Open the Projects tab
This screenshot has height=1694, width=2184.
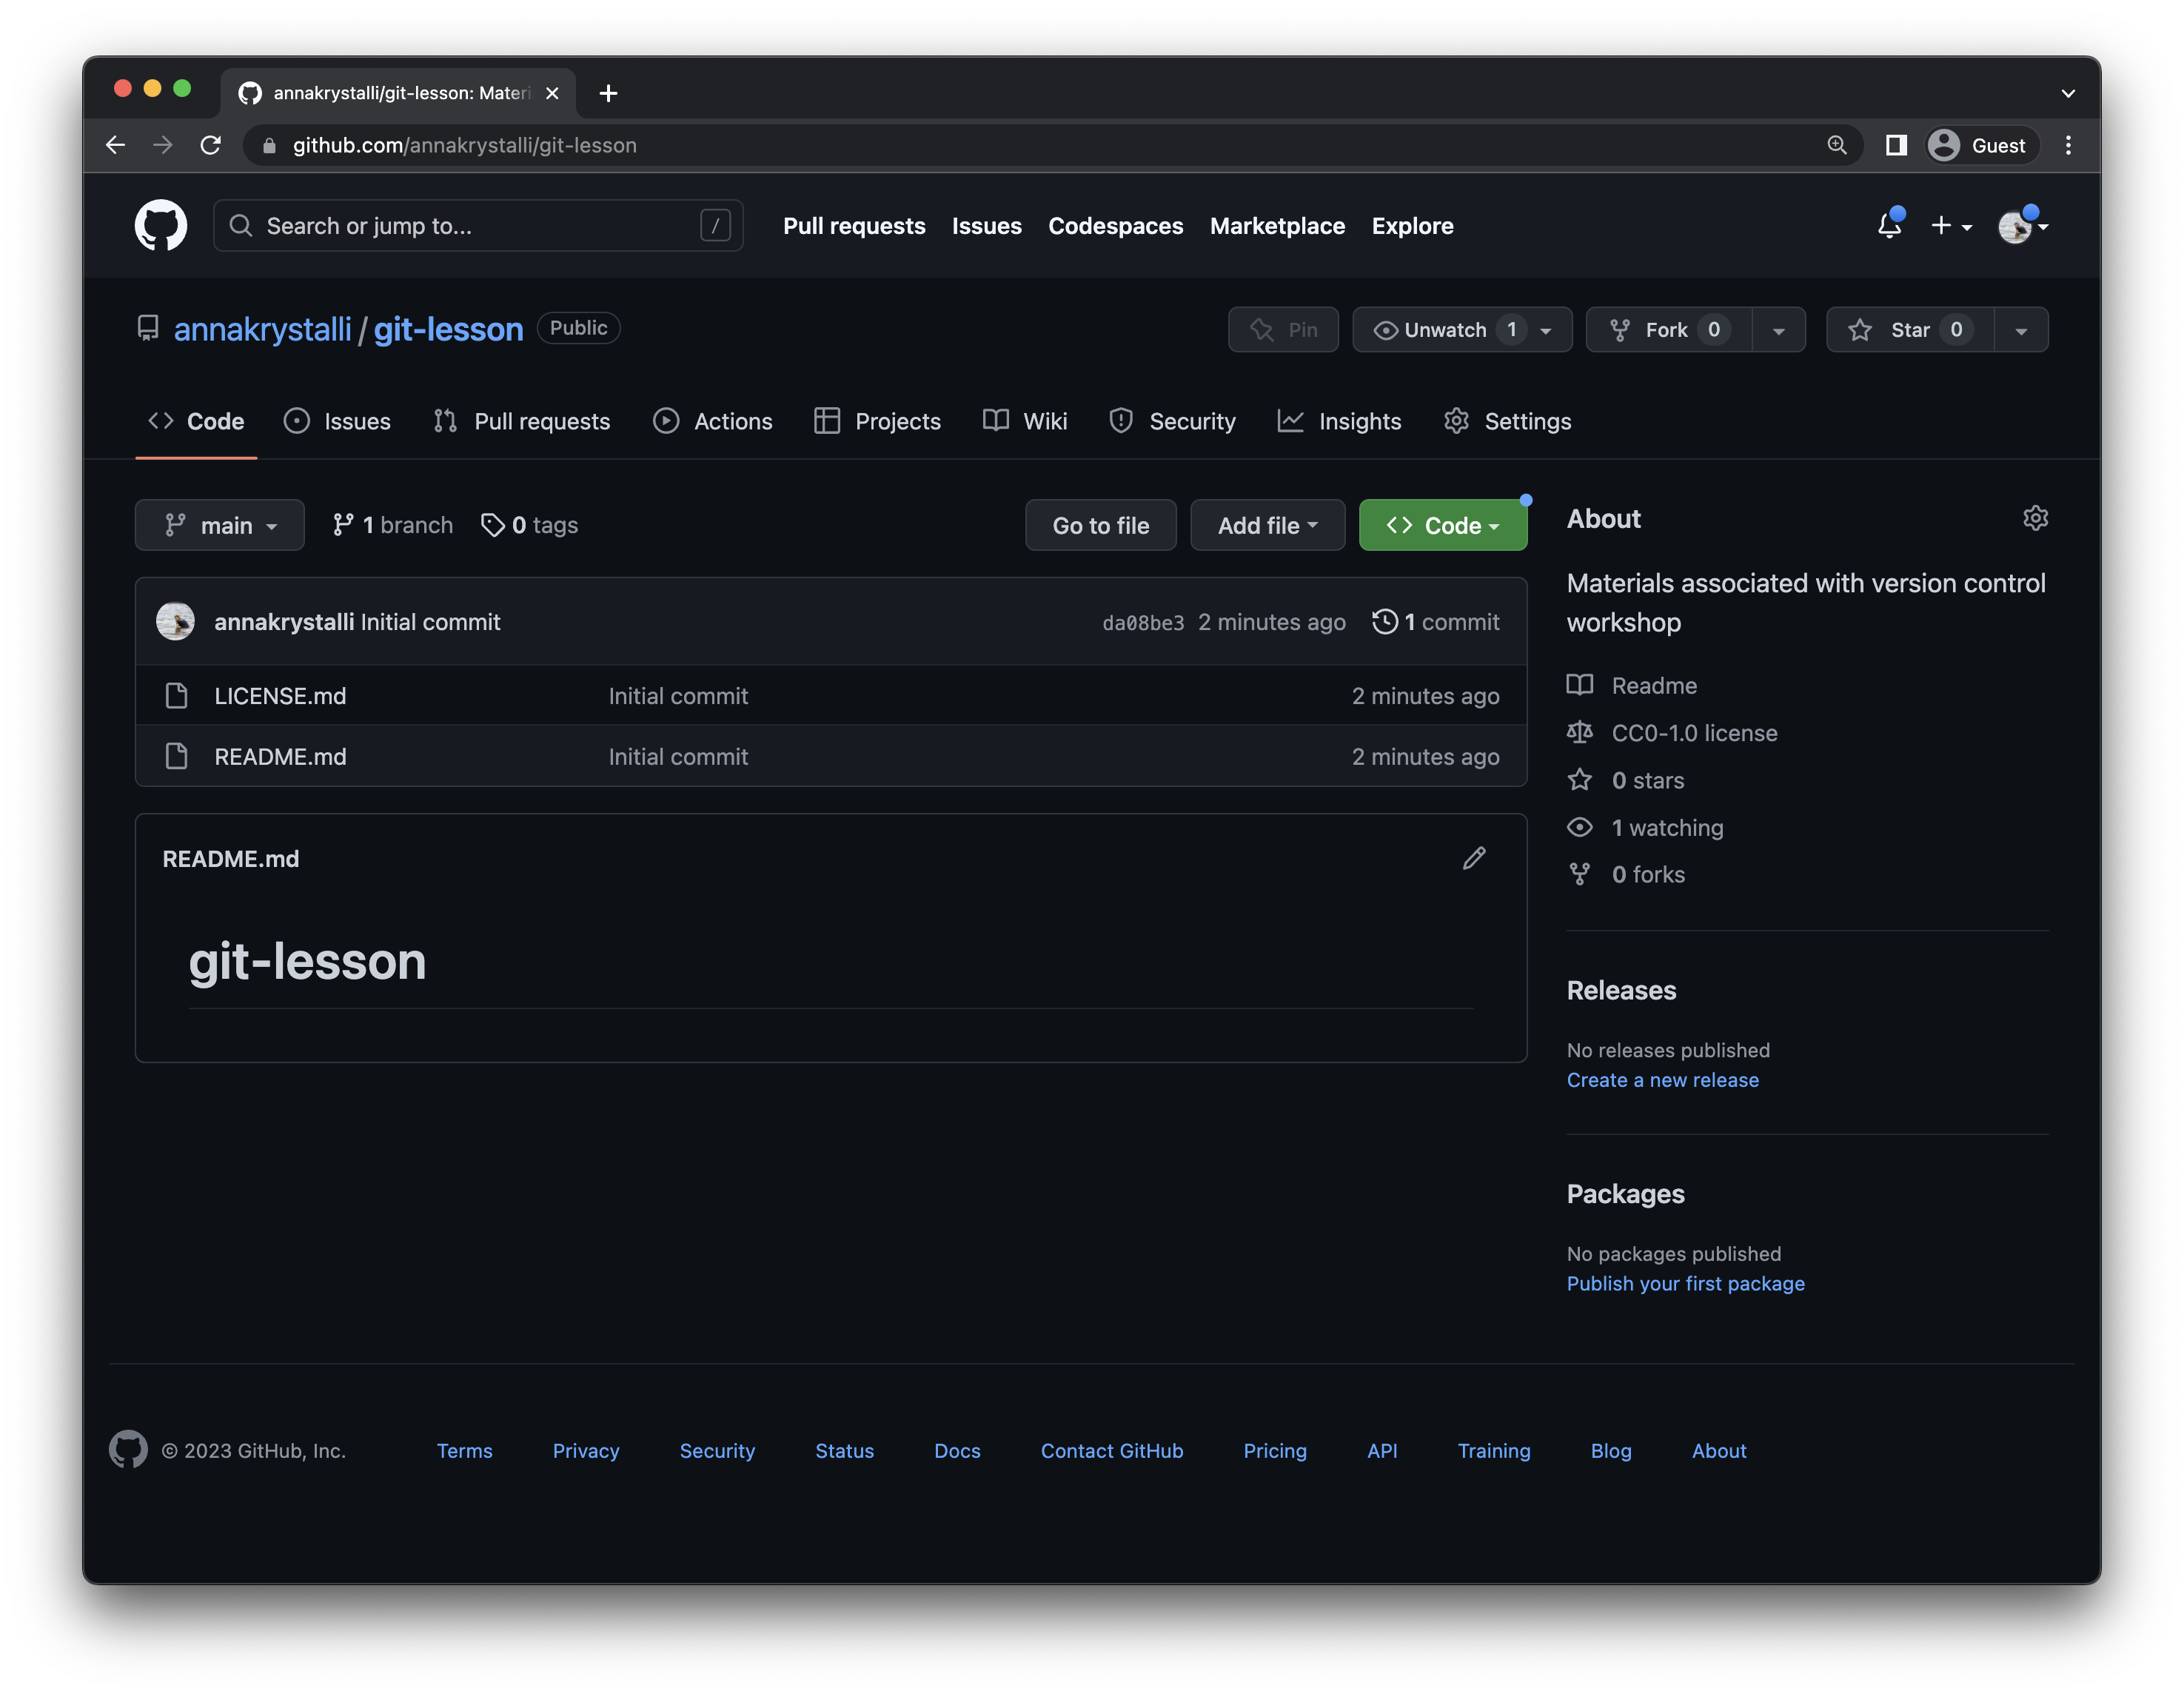[877, 421]
